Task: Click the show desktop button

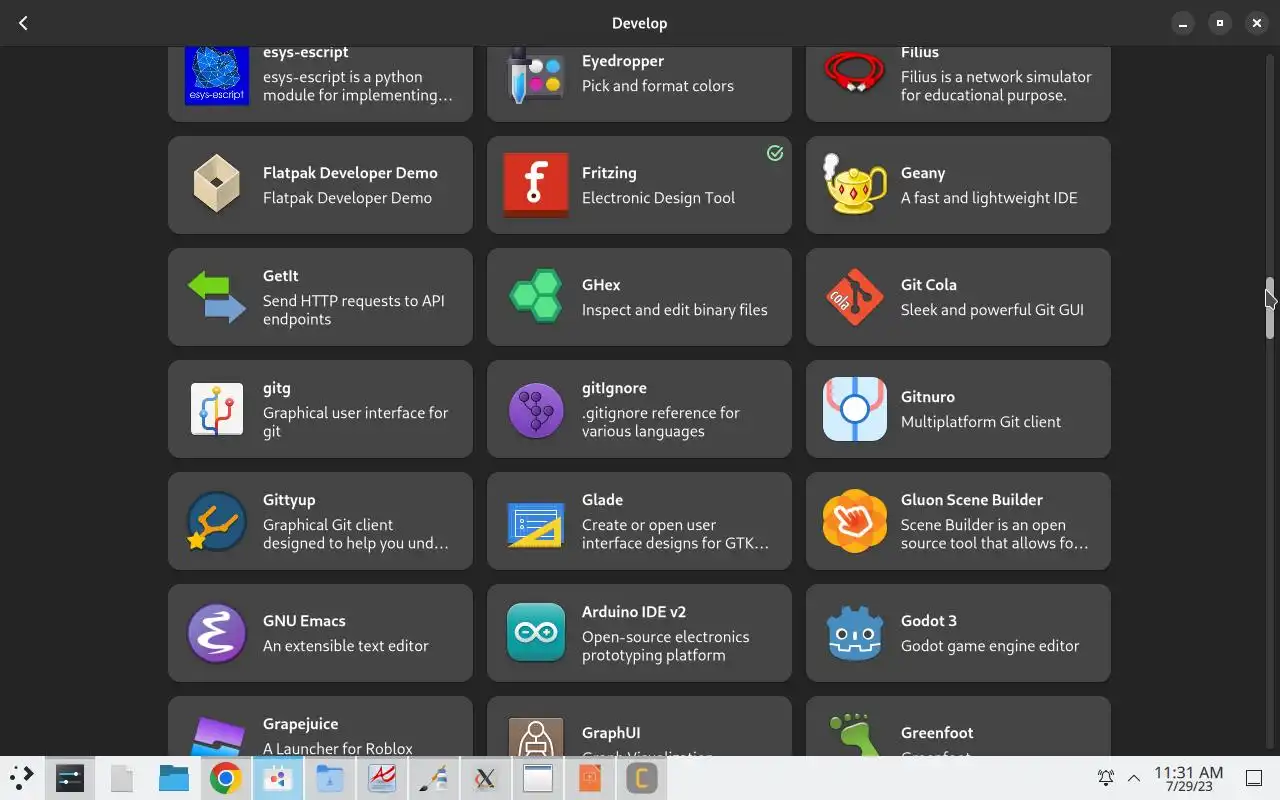Action: (1254, 777)
